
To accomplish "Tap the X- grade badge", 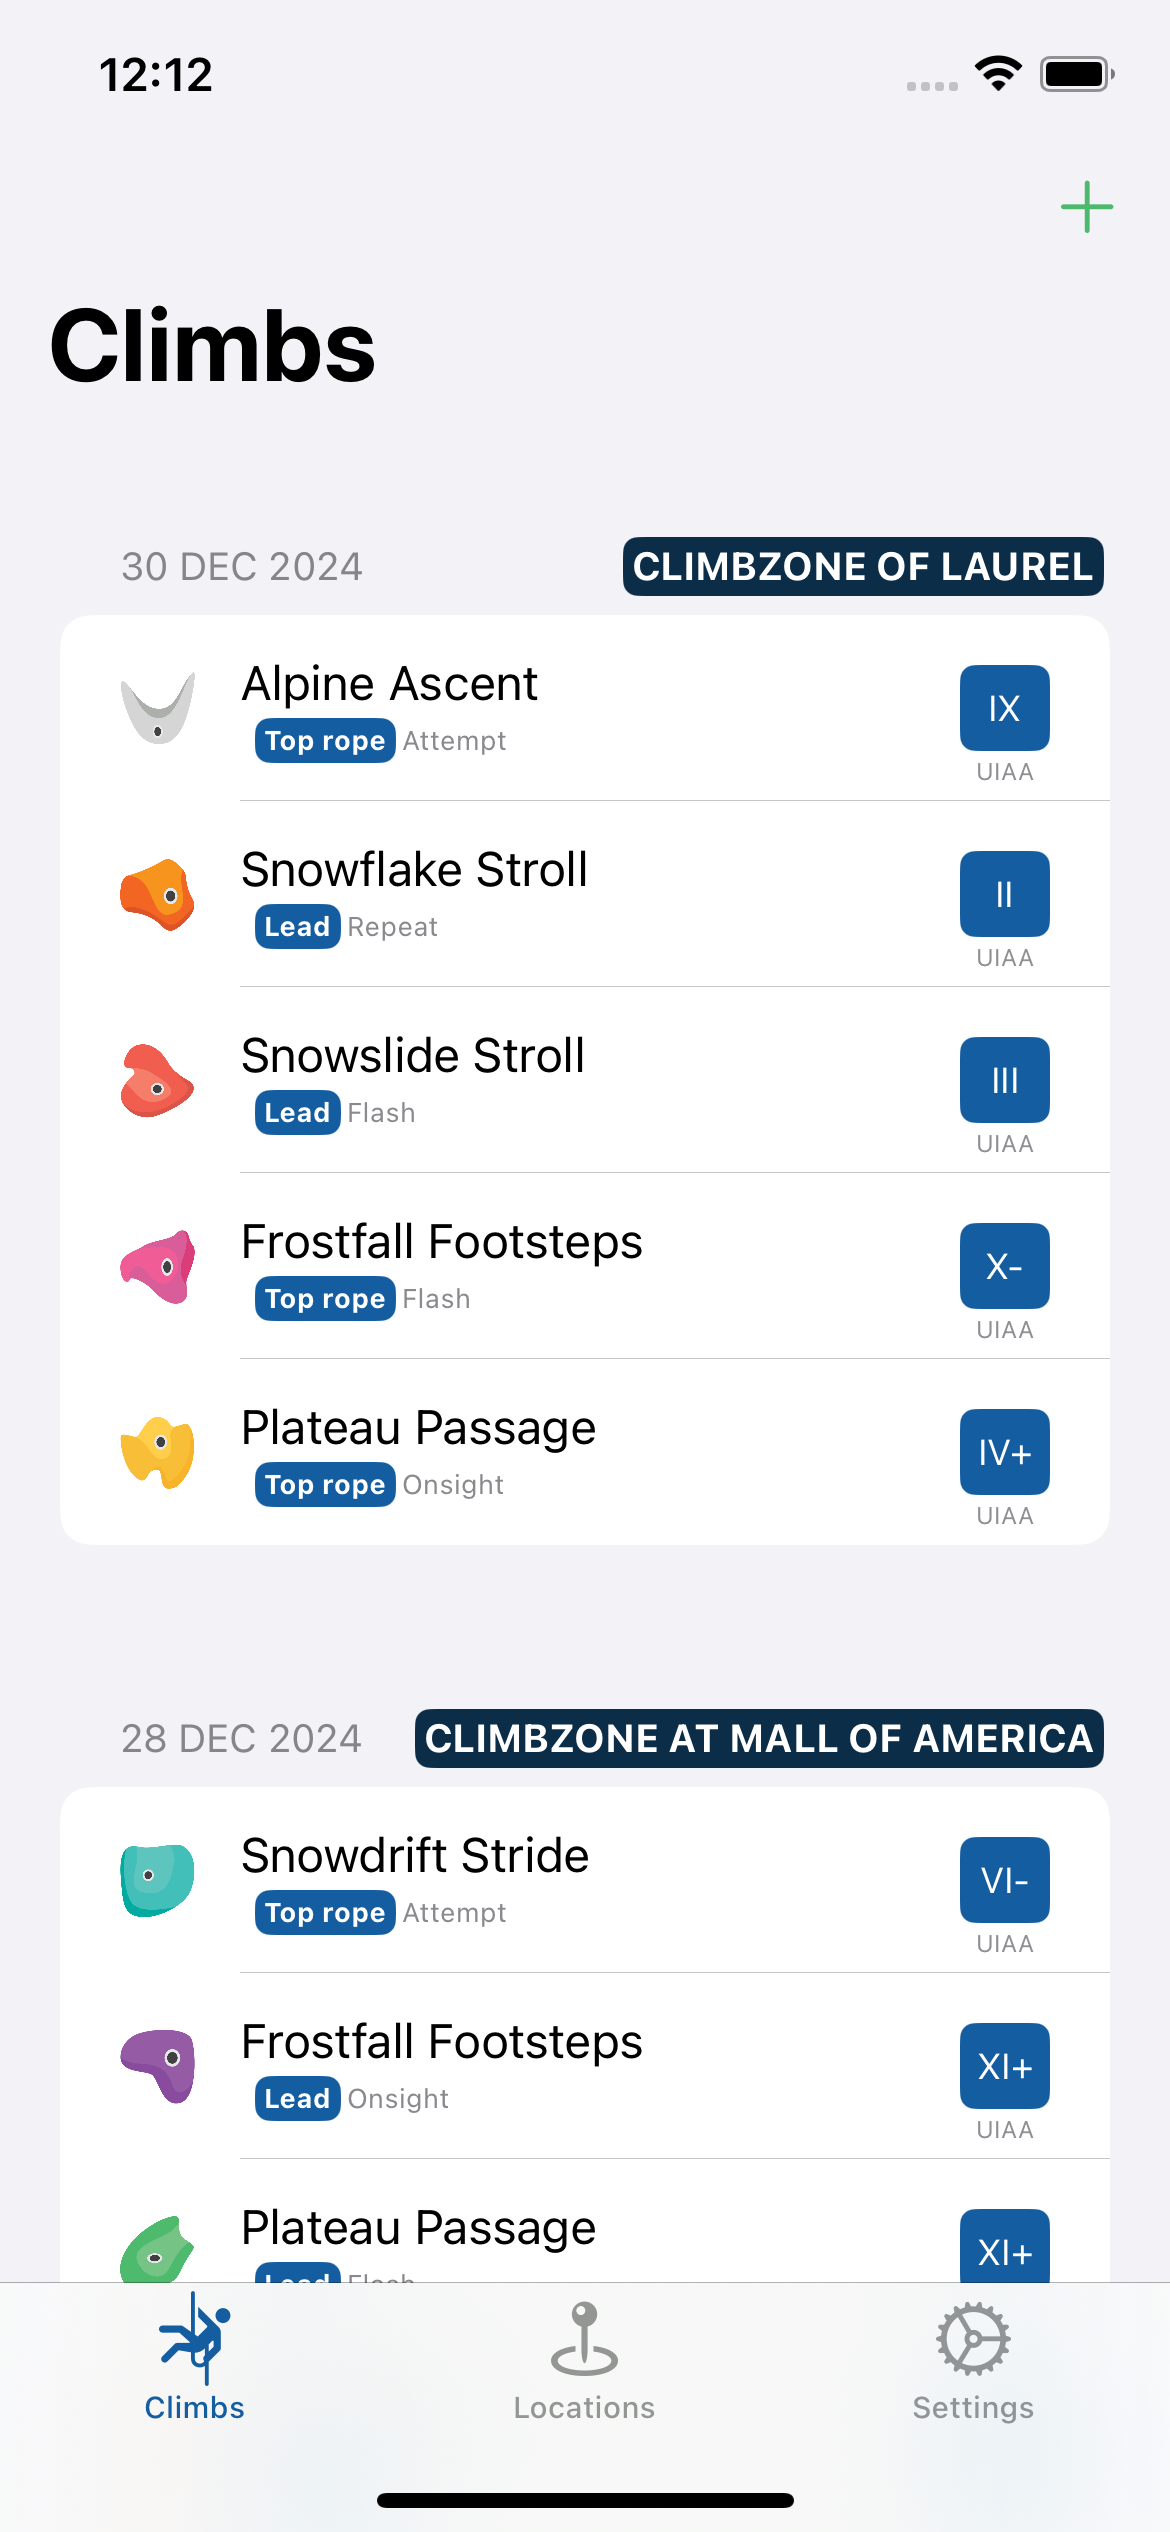I will pyautogui.click(x=1004, y=1266).
